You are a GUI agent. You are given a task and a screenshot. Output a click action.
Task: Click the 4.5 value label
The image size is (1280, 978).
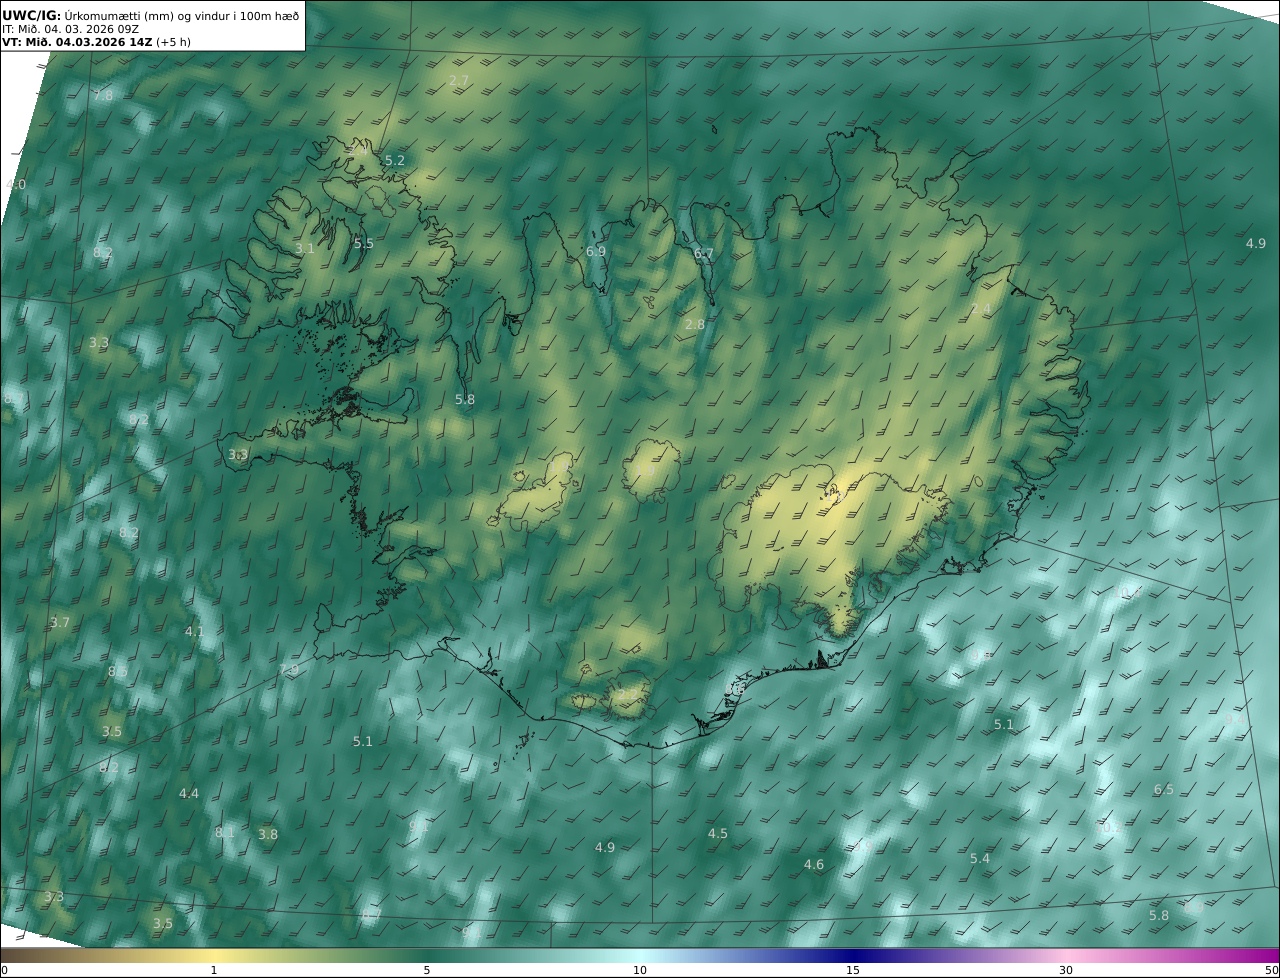(718, 833)
